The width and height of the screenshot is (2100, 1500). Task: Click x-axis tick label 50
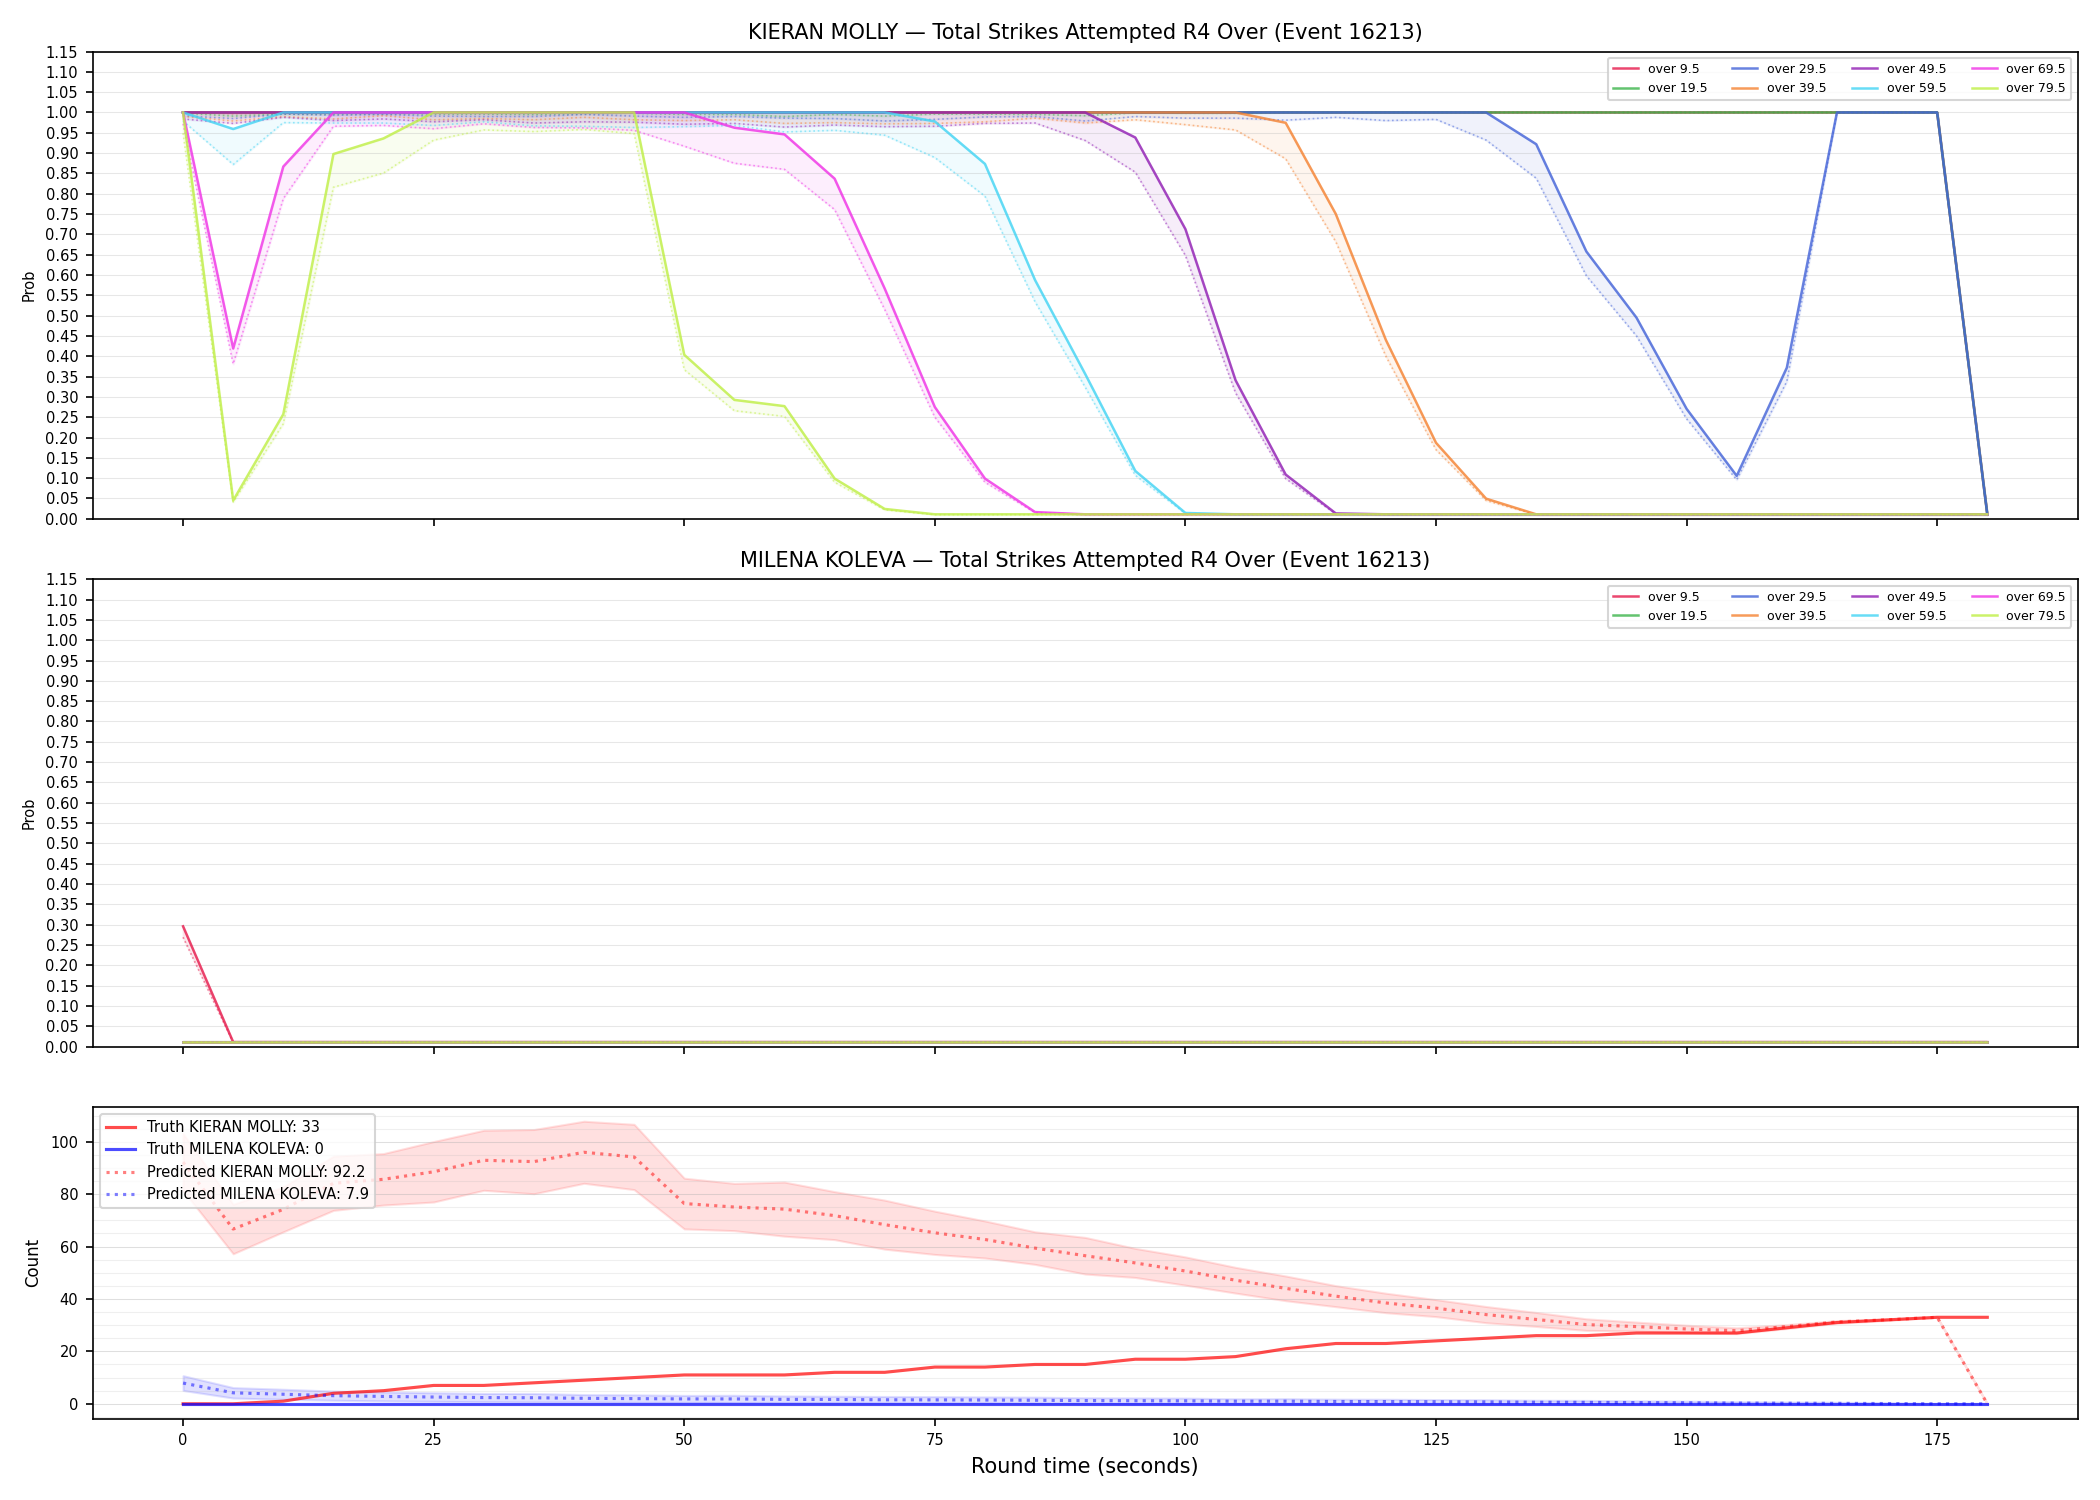(684, 1440)
